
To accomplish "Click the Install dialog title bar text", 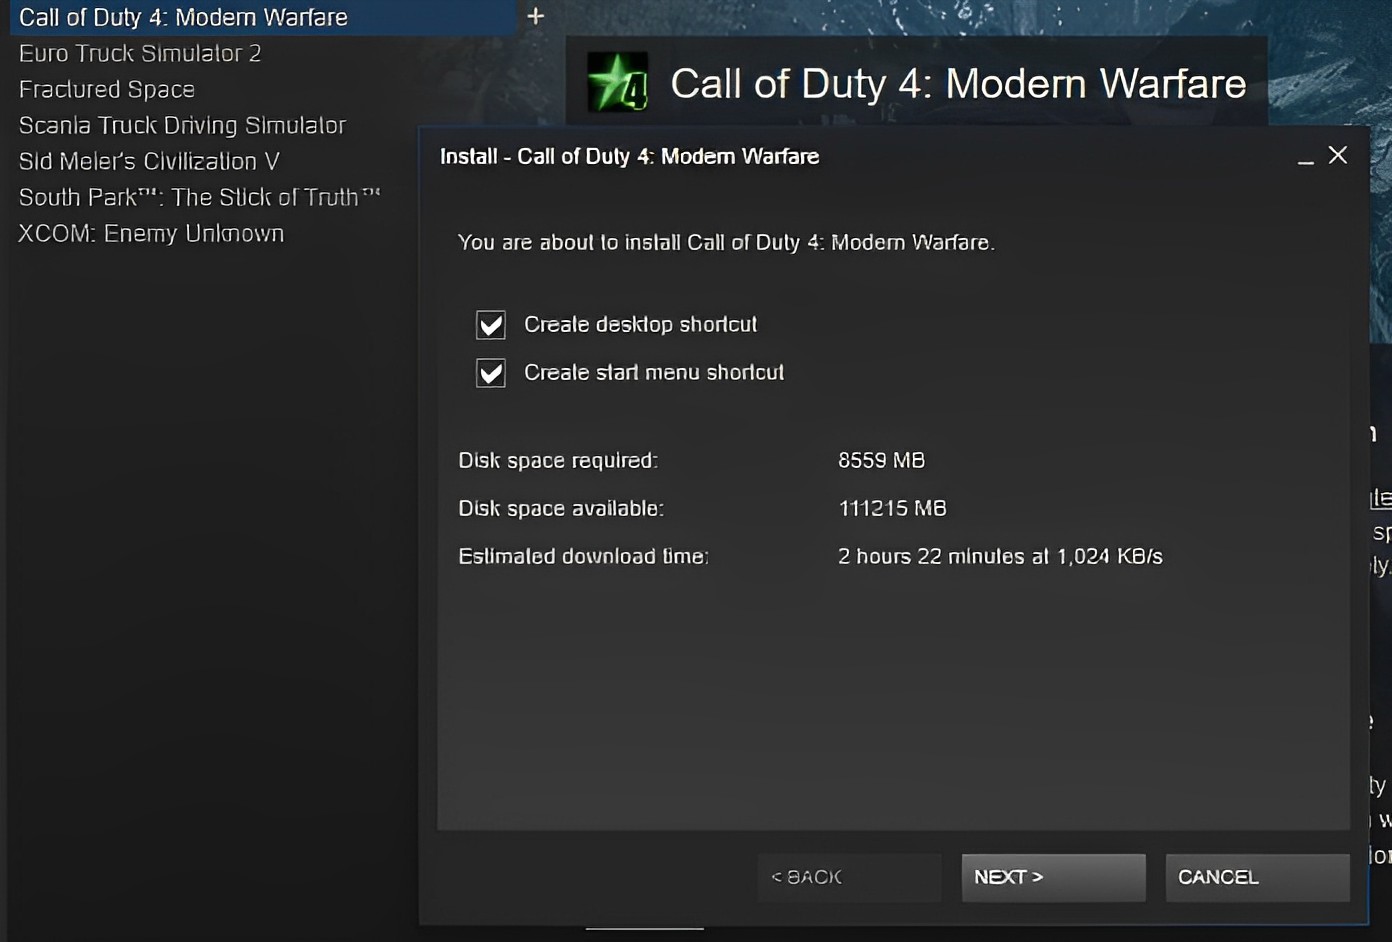I will (x=629, y=156).
